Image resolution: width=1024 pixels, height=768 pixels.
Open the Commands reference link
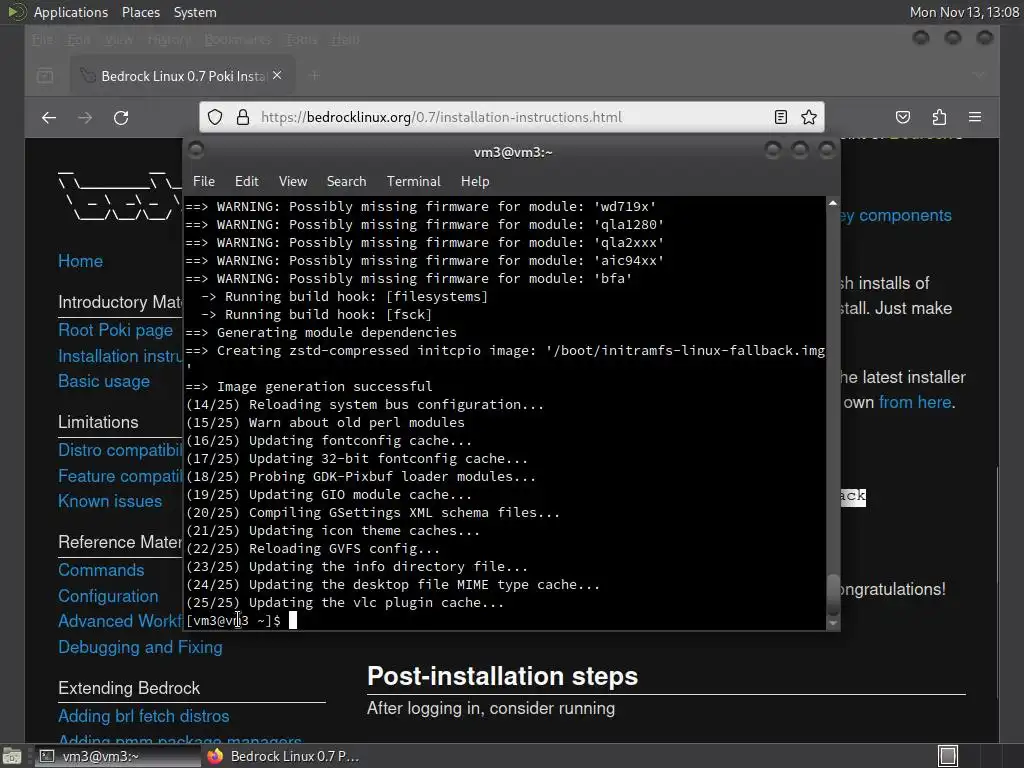tap(101, 570)
